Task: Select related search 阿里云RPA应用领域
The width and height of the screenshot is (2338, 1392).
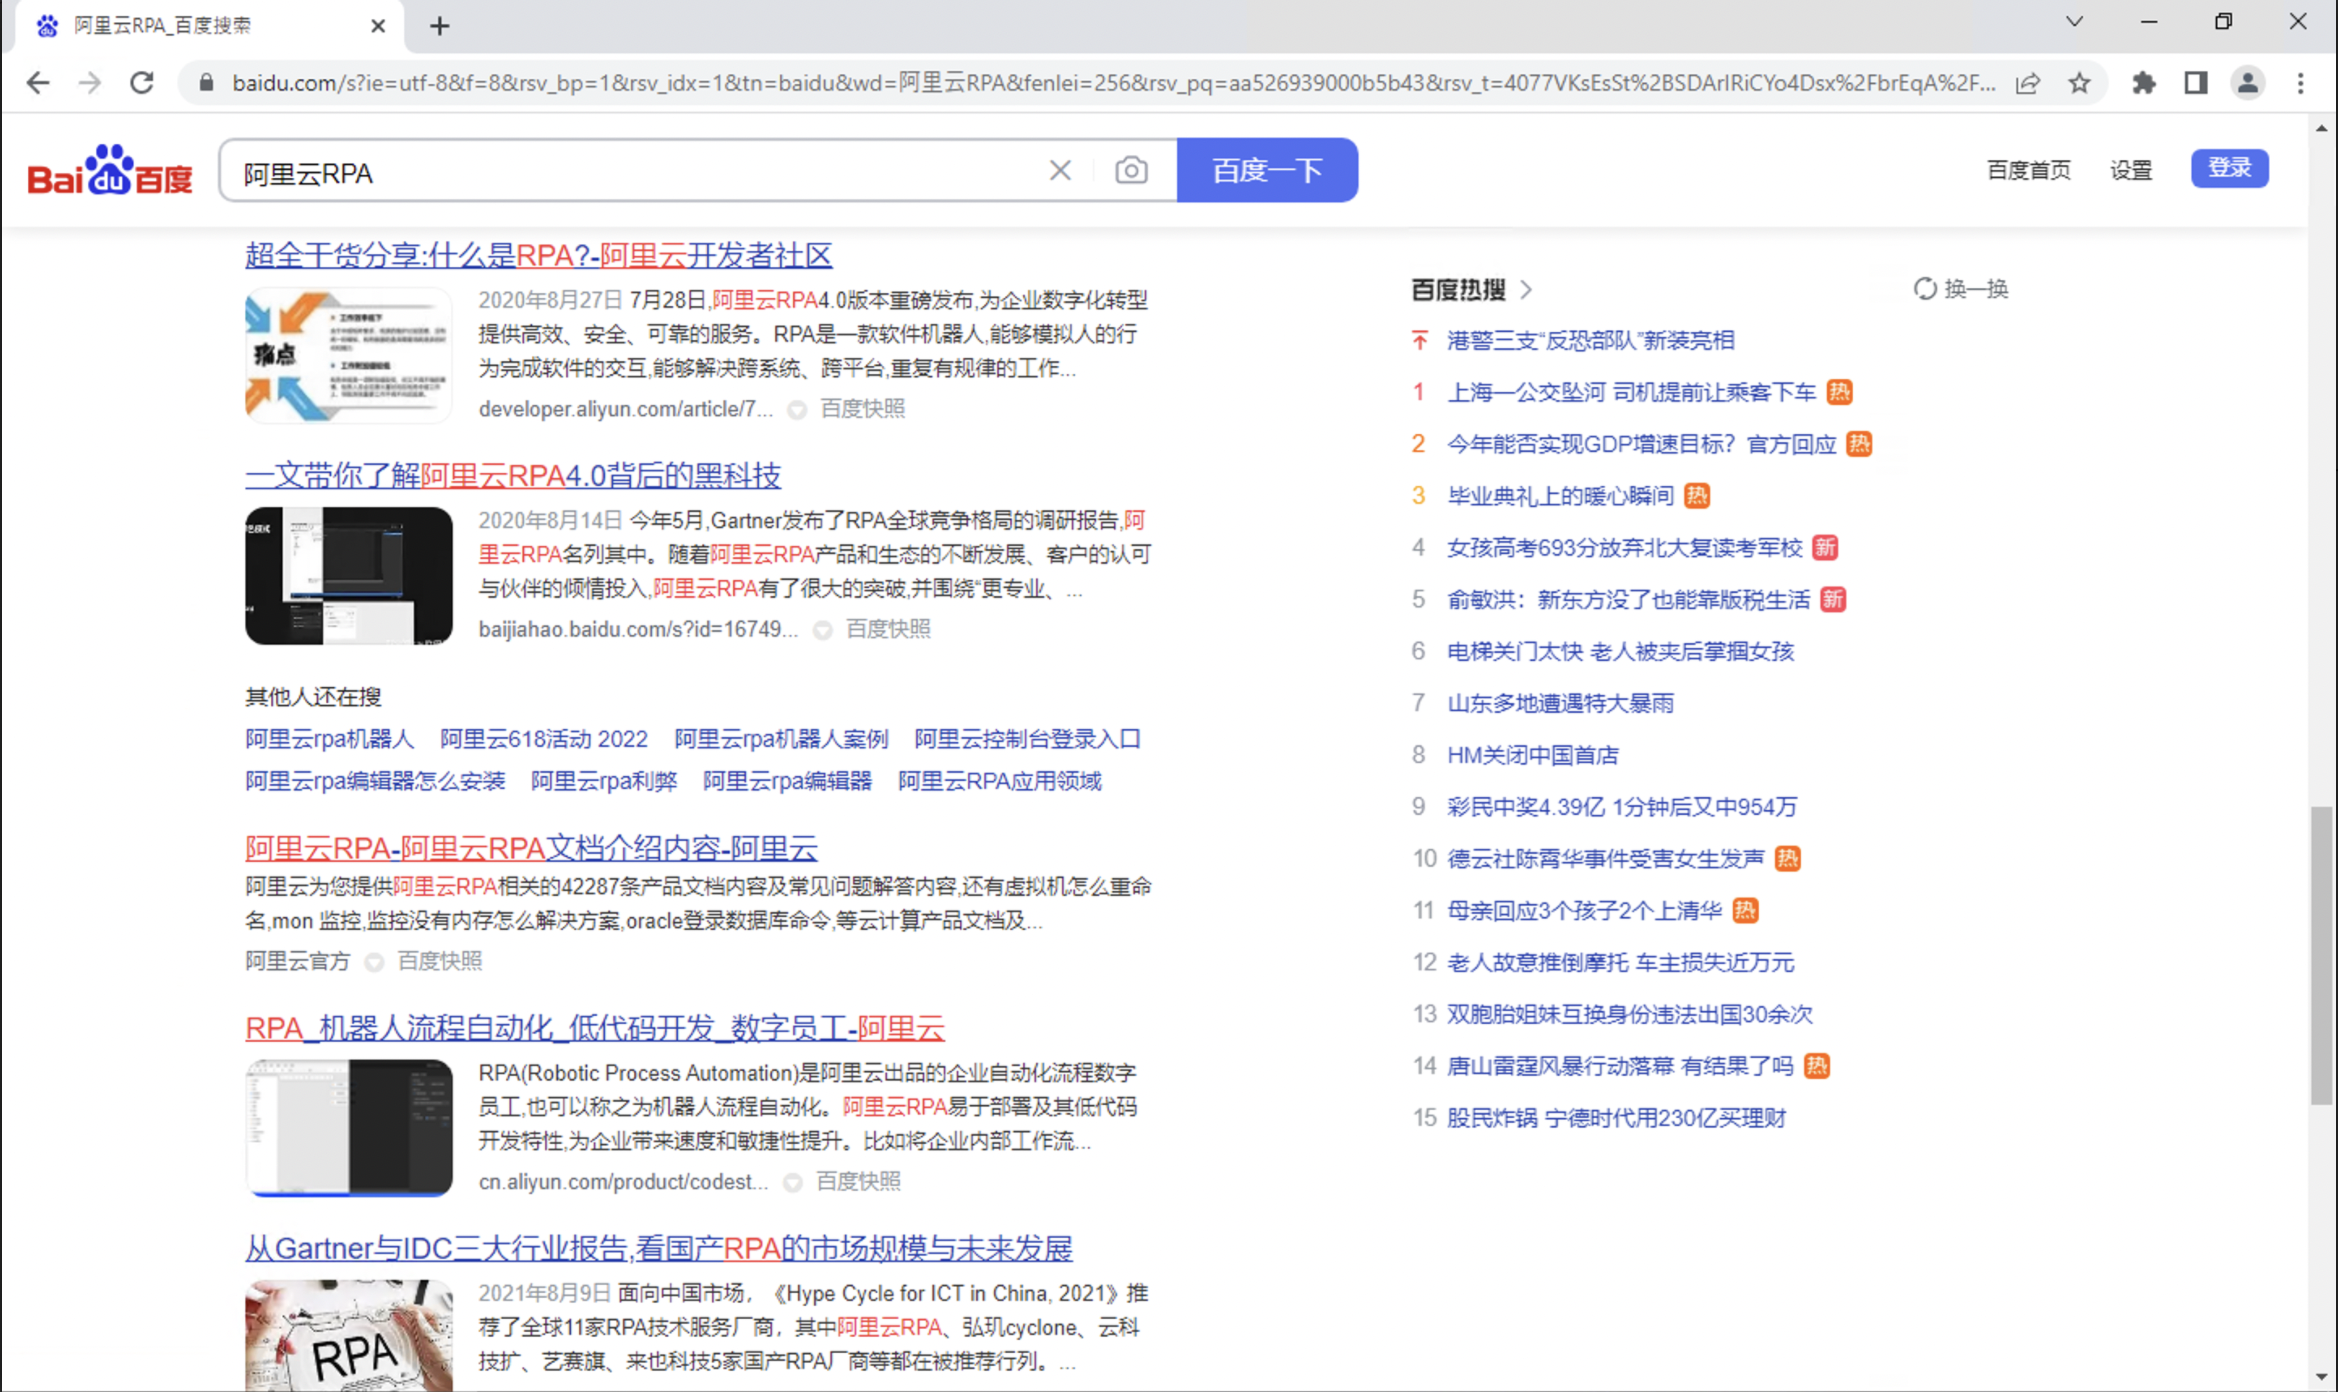Action: coord(1000,781)
